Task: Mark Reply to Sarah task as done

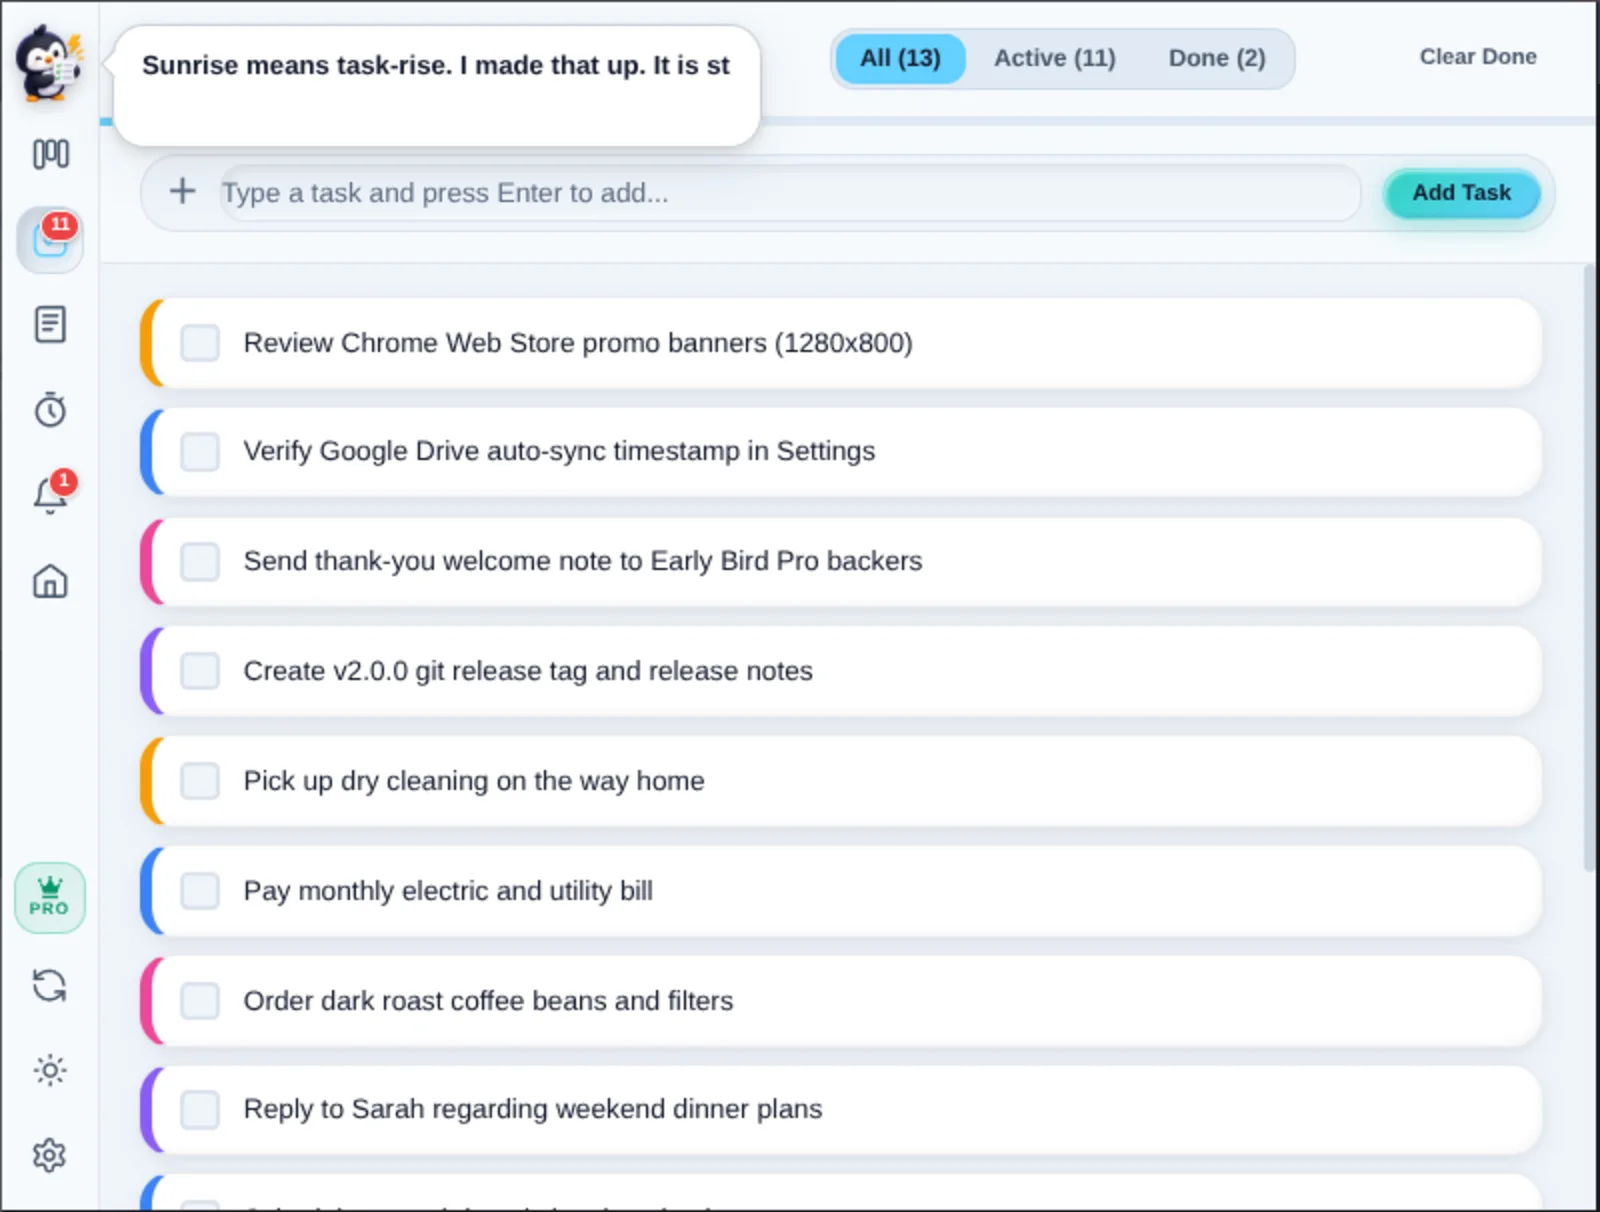Action: click(x=200, y=1110)
